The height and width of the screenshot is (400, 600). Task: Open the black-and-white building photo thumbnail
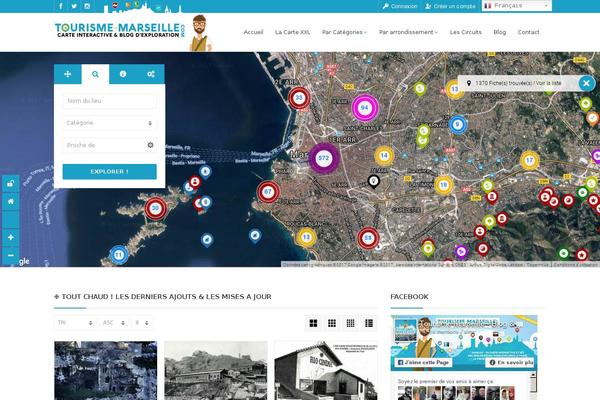[326, 371]
